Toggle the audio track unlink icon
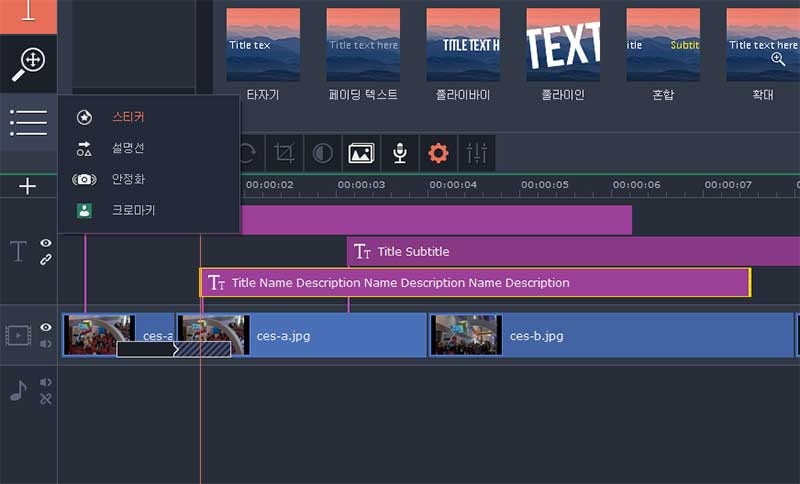The image size is (800, 484). coord(46,399)
